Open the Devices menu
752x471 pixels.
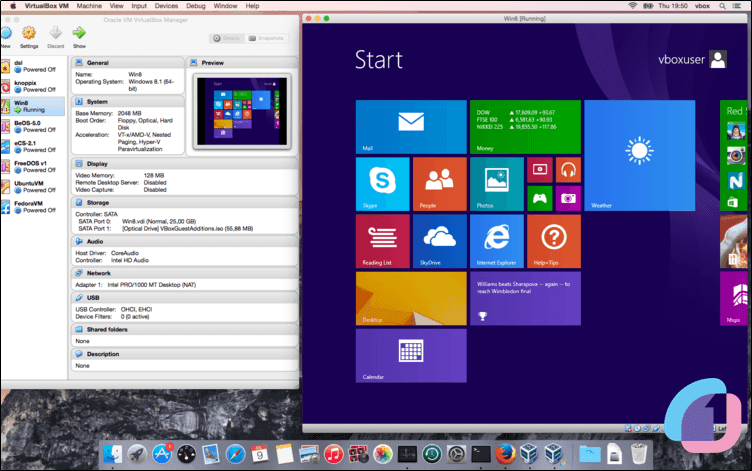click(166, 6)
